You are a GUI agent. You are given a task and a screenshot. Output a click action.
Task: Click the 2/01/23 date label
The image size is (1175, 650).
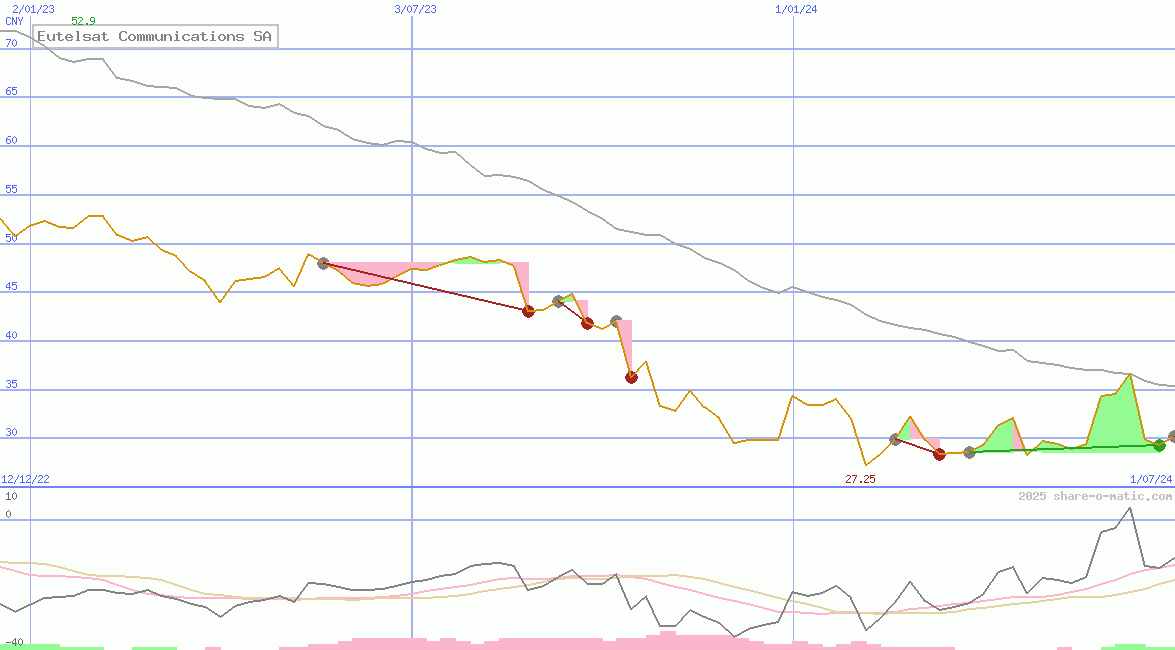tap(33, 9)
